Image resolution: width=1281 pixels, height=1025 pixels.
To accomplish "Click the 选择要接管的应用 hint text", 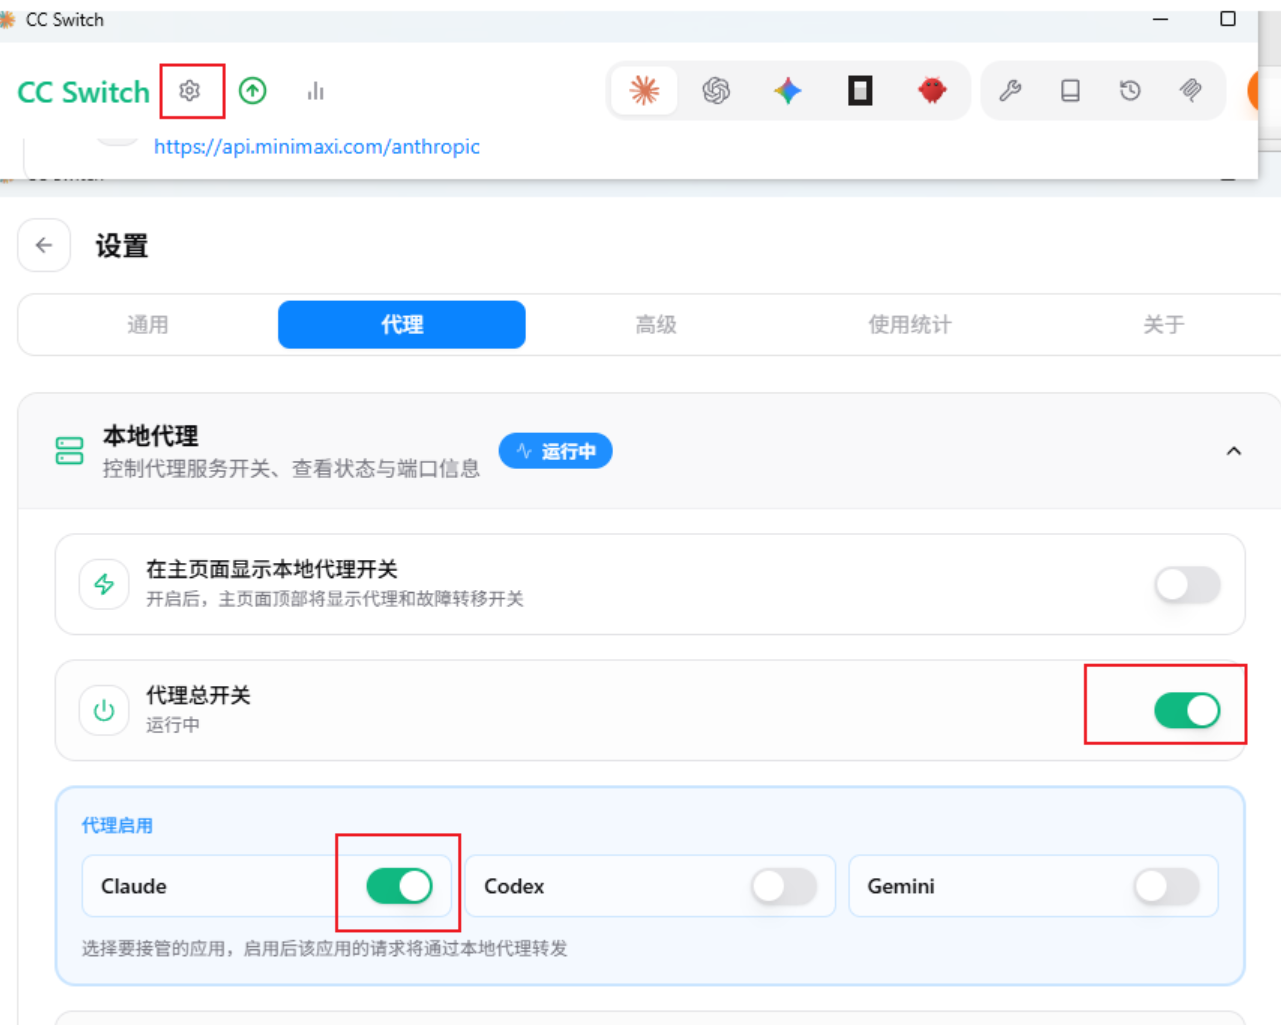I will [x=324, y=949].
